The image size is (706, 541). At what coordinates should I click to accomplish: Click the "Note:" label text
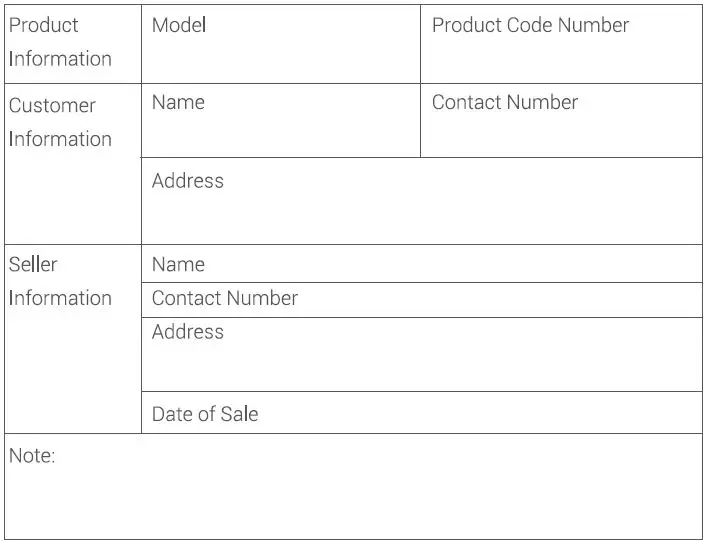[x=32, y=456]
